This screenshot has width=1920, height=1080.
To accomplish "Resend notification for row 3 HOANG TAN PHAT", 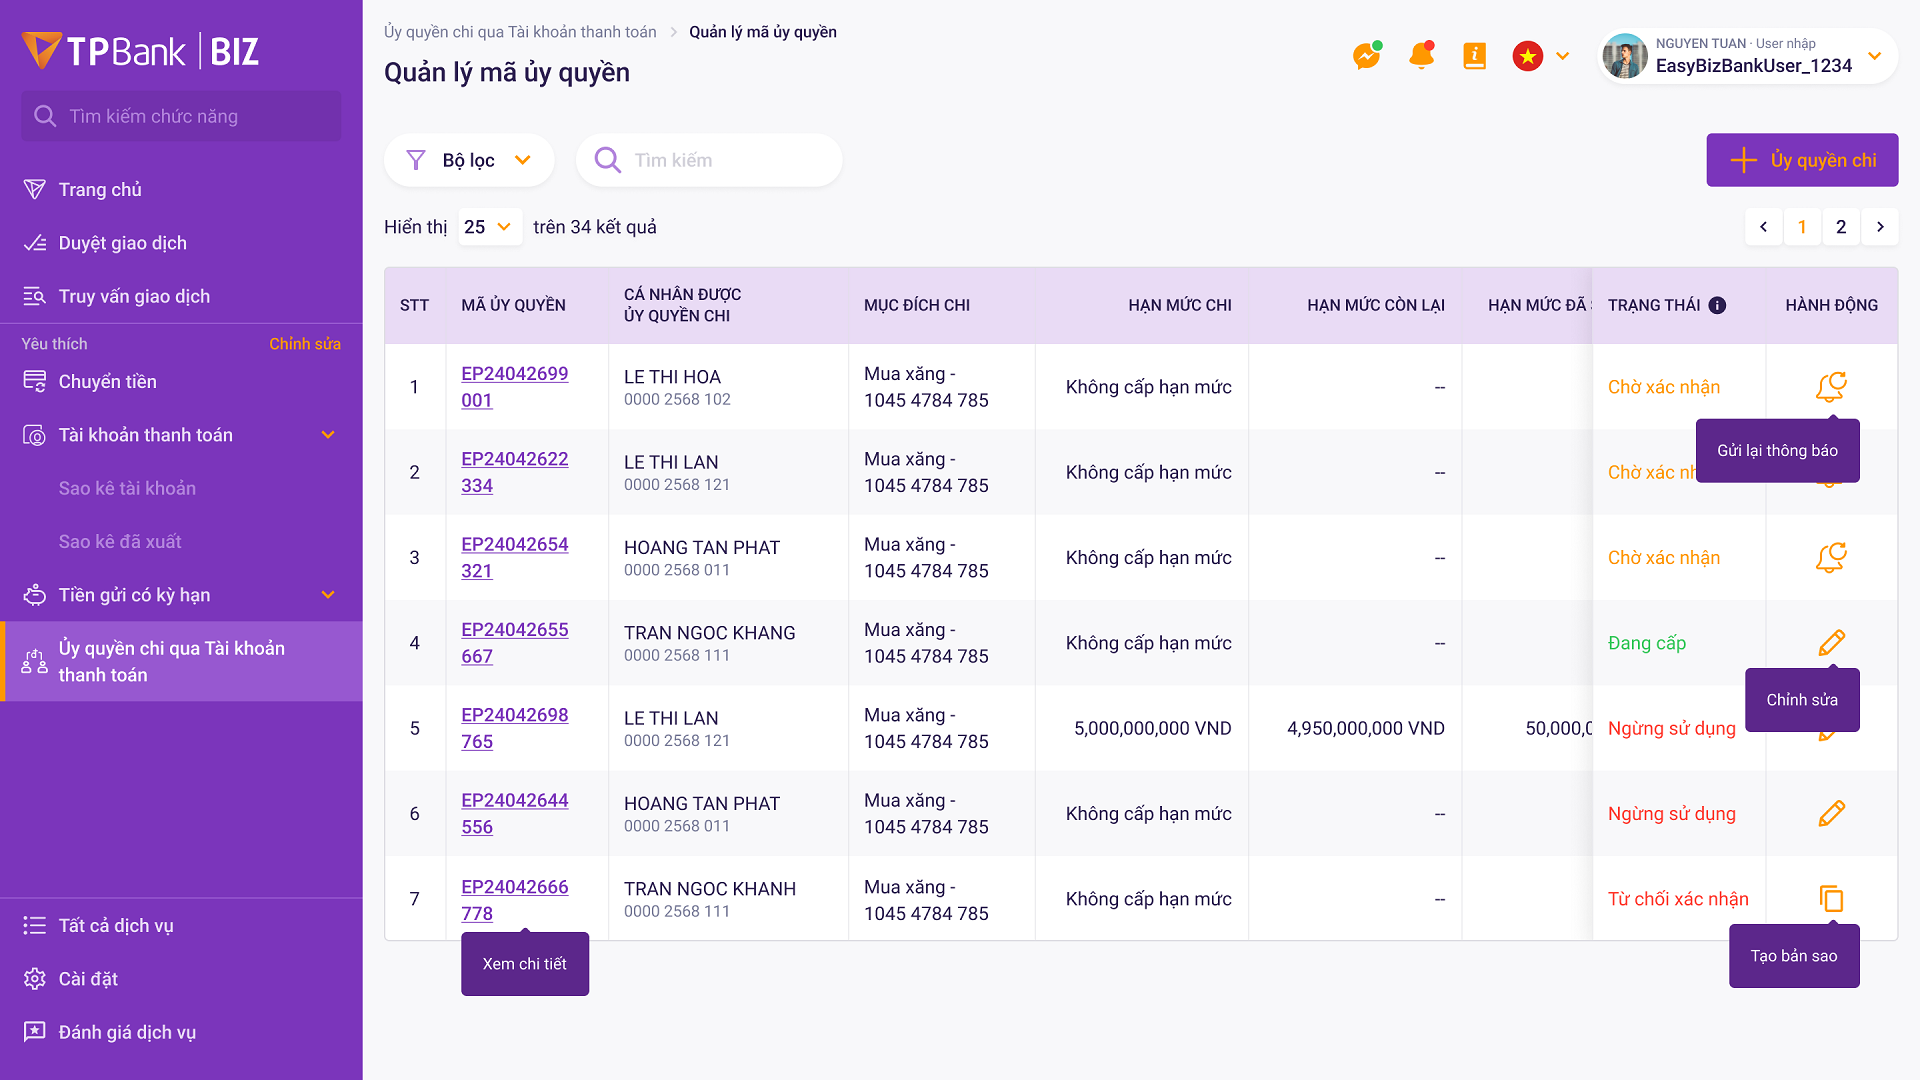I will click(1831, 557).
